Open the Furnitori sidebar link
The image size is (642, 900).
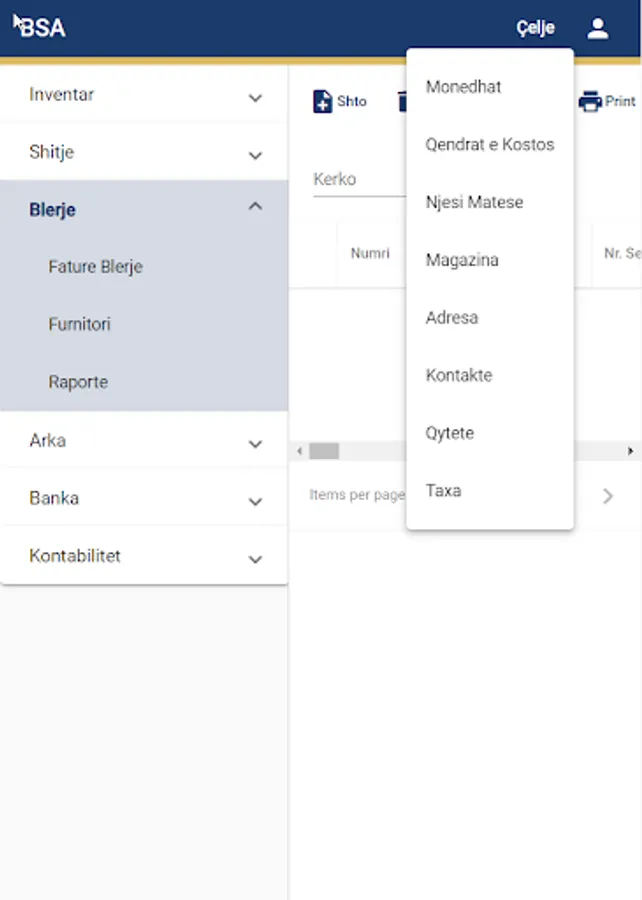[x=79, y=325]
